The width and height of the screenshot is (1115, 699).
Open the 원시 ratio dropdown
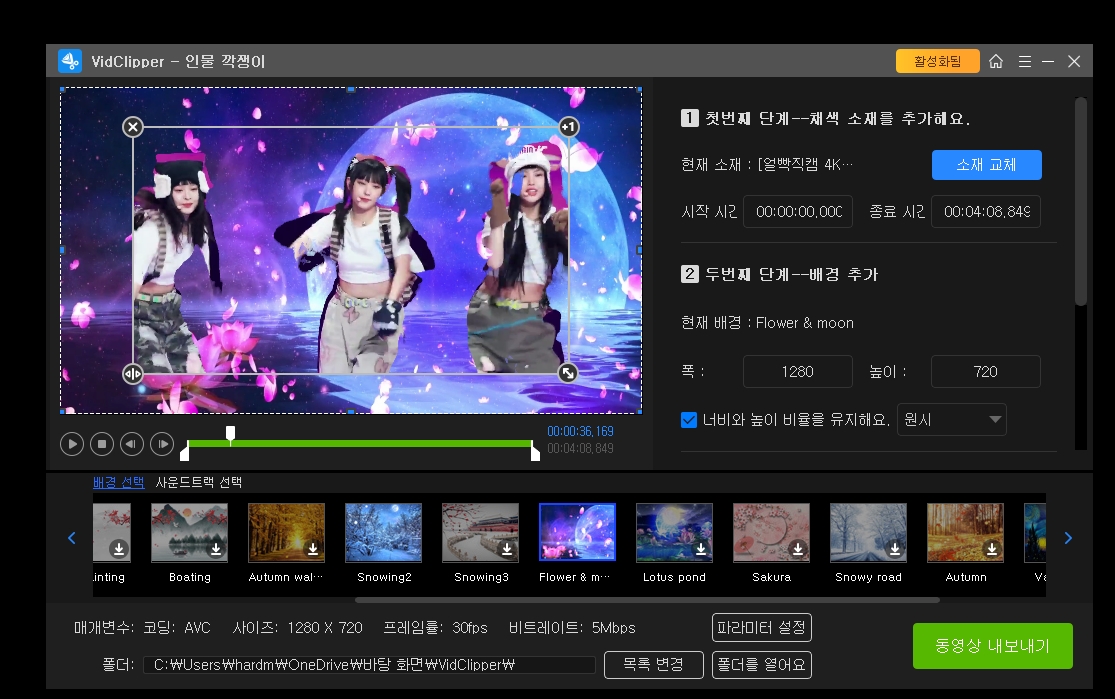[x=951, y=420]
